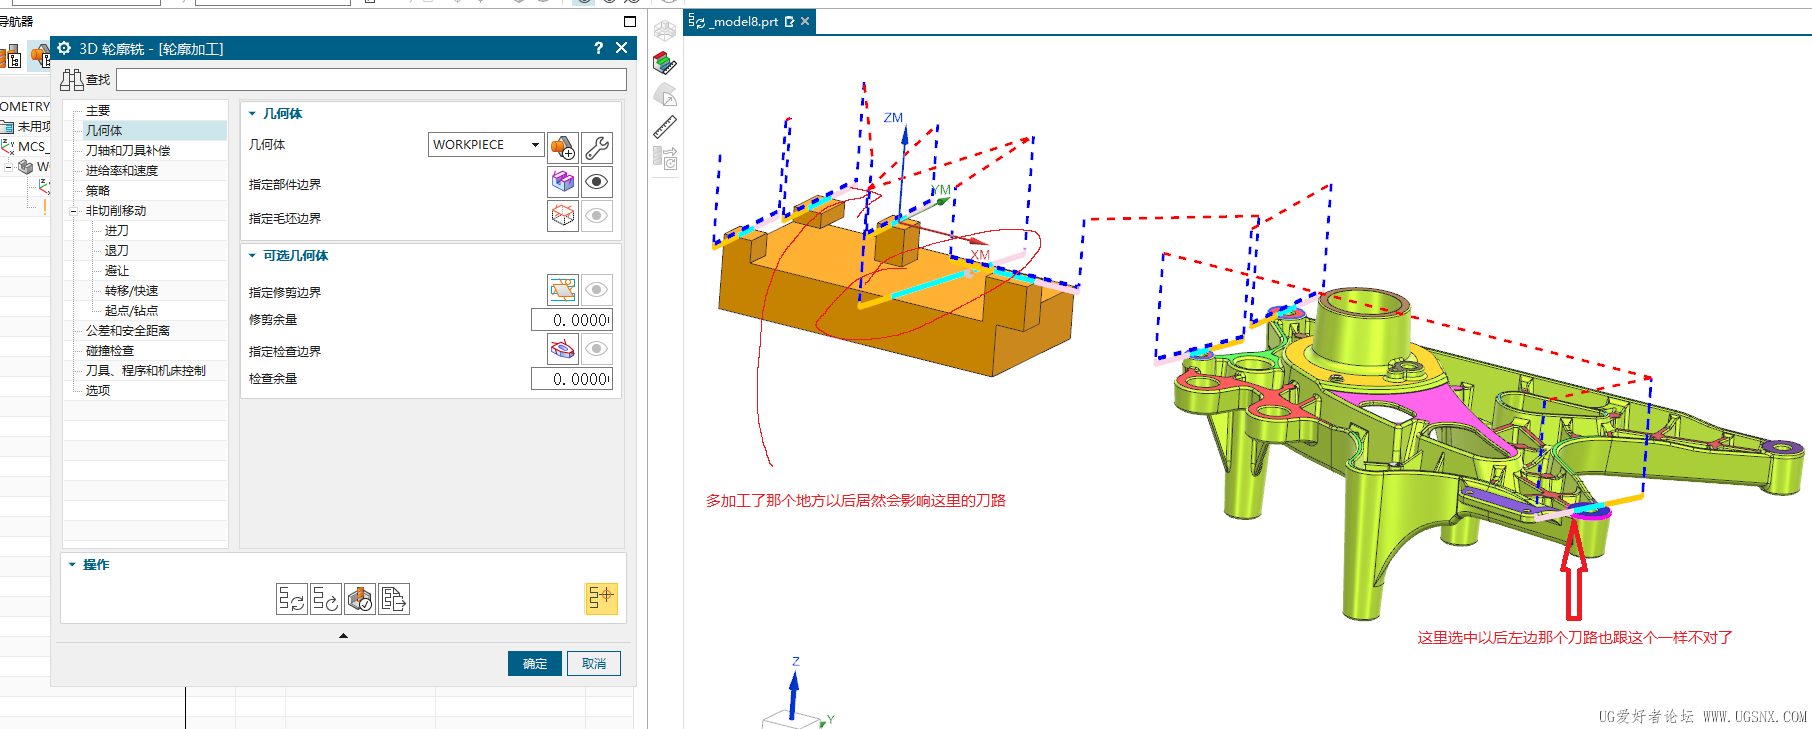
Task: Click the MCS node in navigator tree
Action: pyautogui.click(x=25, y=147)
